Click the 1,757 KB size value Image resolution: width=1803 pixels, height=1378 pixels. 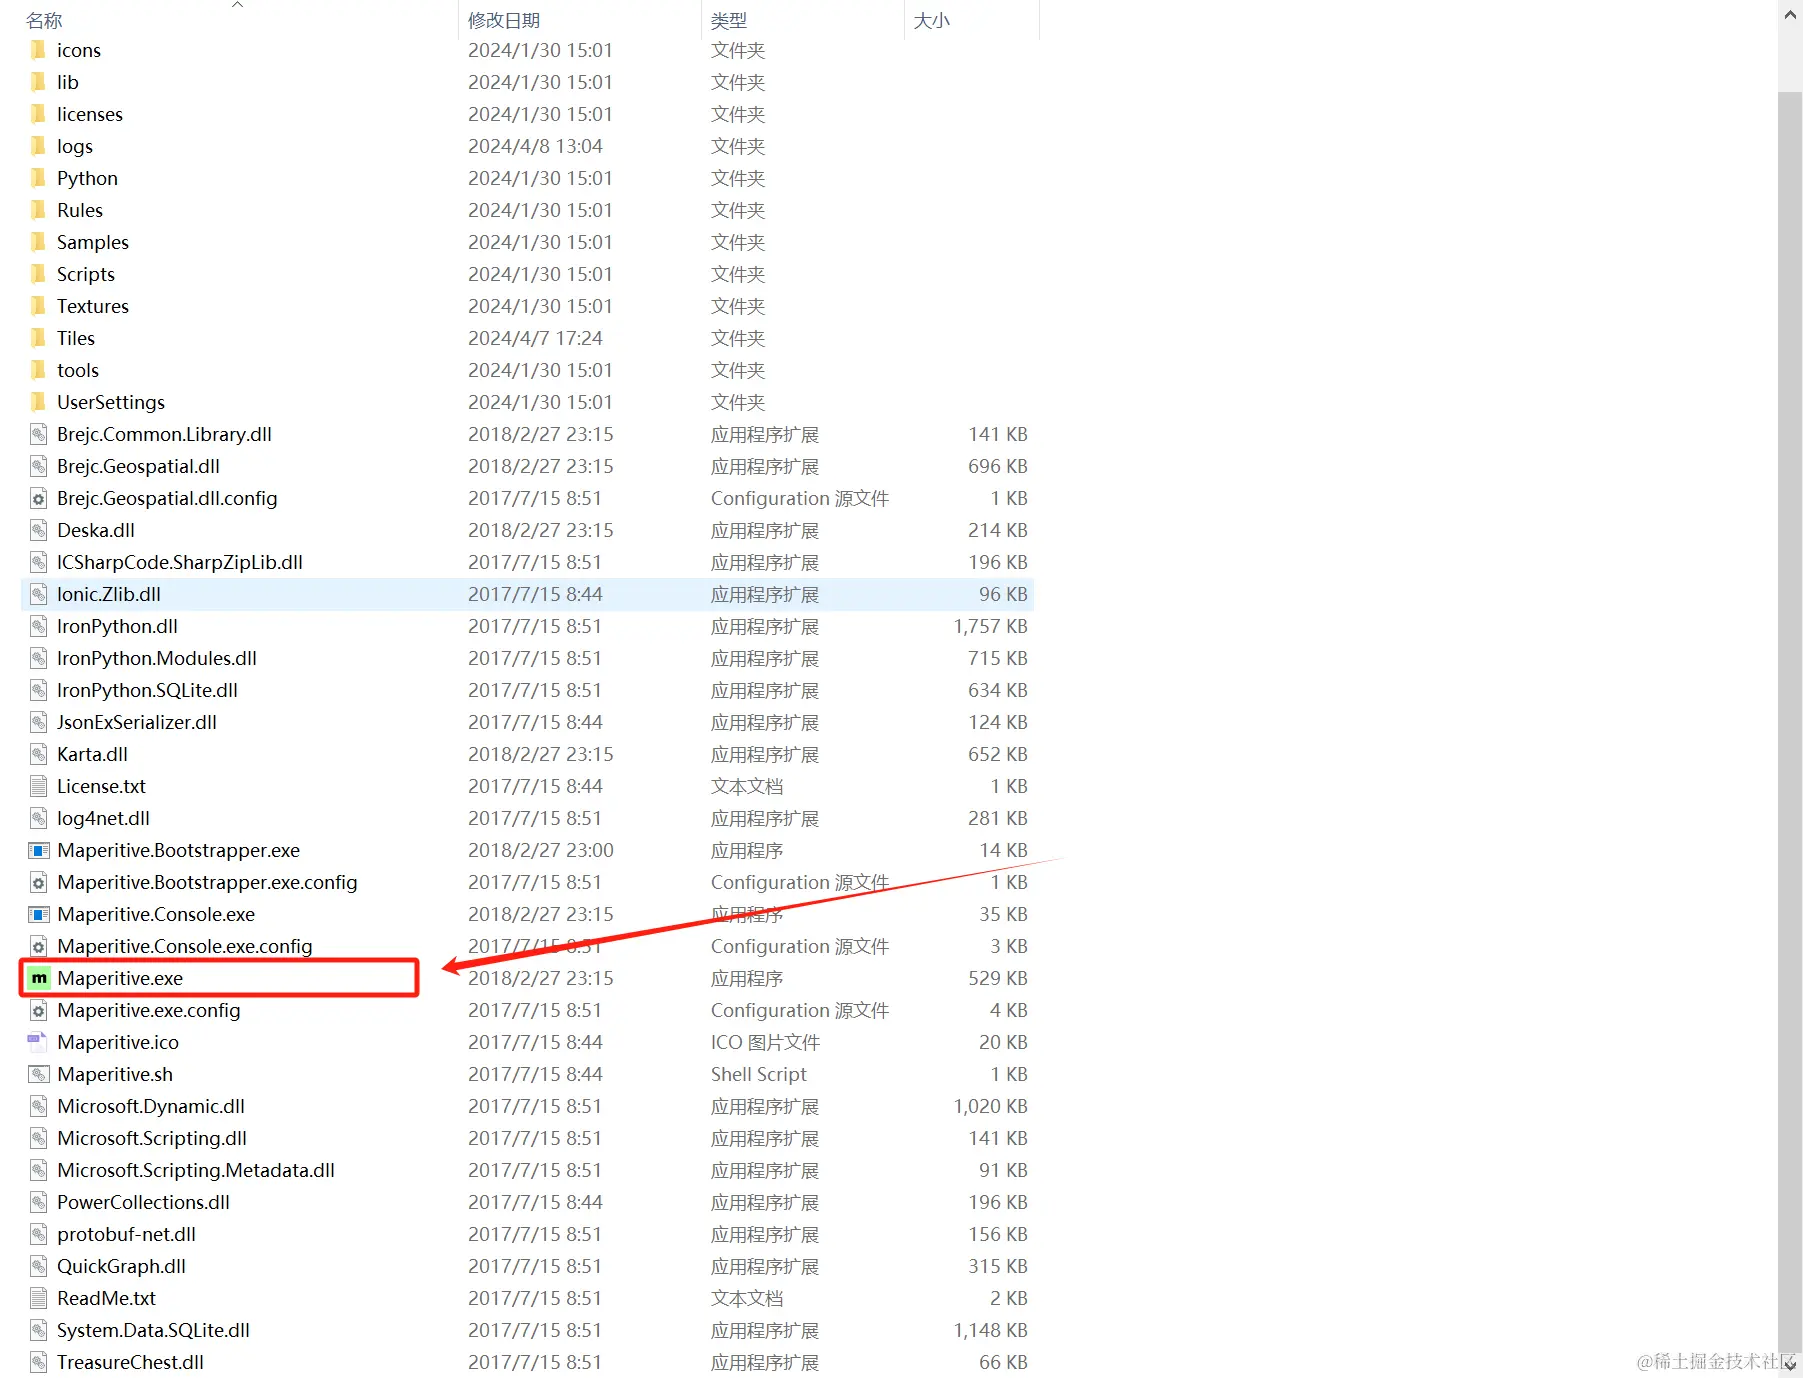[x=990, y=626]
